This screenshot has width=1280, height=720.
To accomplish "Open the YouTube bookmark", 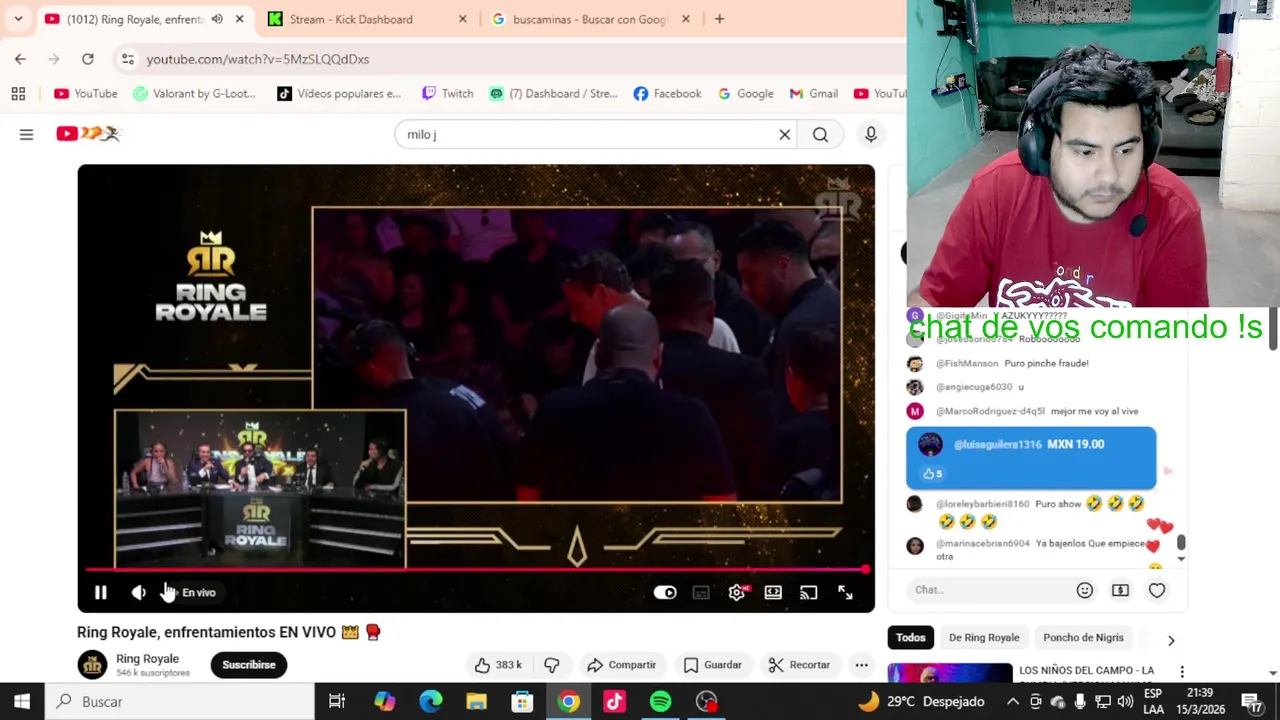I will [86, 94].
